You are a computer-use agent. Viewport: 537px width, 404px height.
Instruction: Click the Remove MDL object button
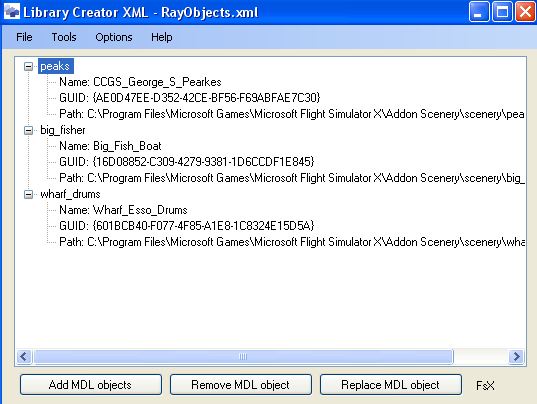tap(241, 385)
